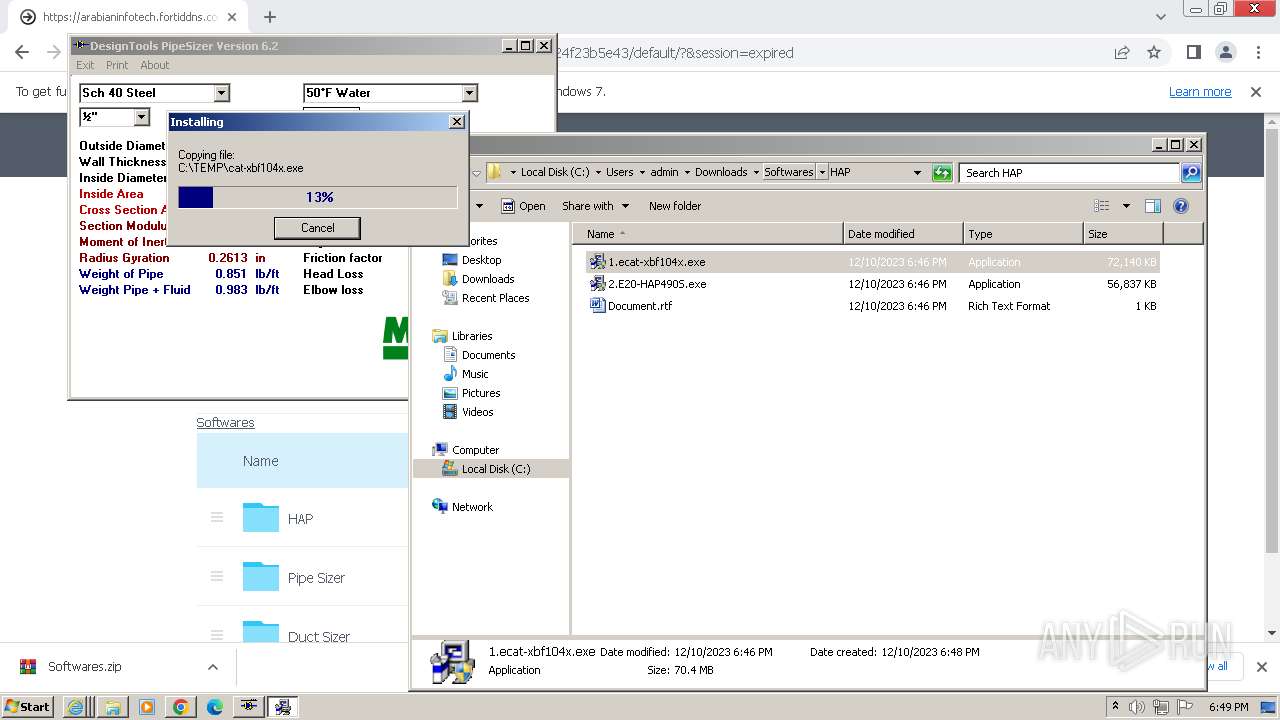Open Chrome profile avatar
This screenshot has height=720, width=1280.
tap(1225, 53)
